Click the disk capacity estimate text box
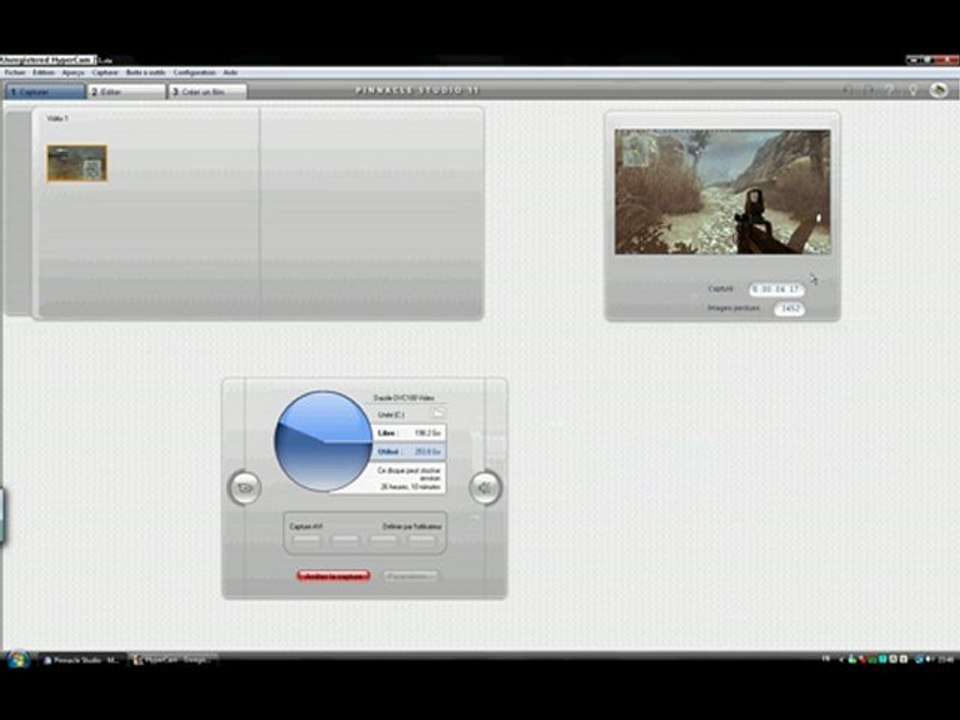 409,479
